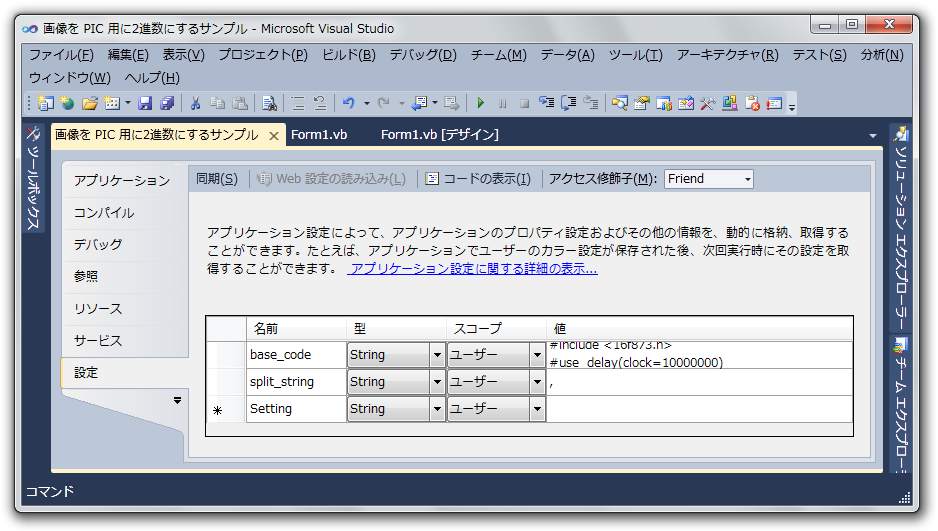Open the ヘルプ(H) menu
This screenshot has height=531, width=938.
152,78
